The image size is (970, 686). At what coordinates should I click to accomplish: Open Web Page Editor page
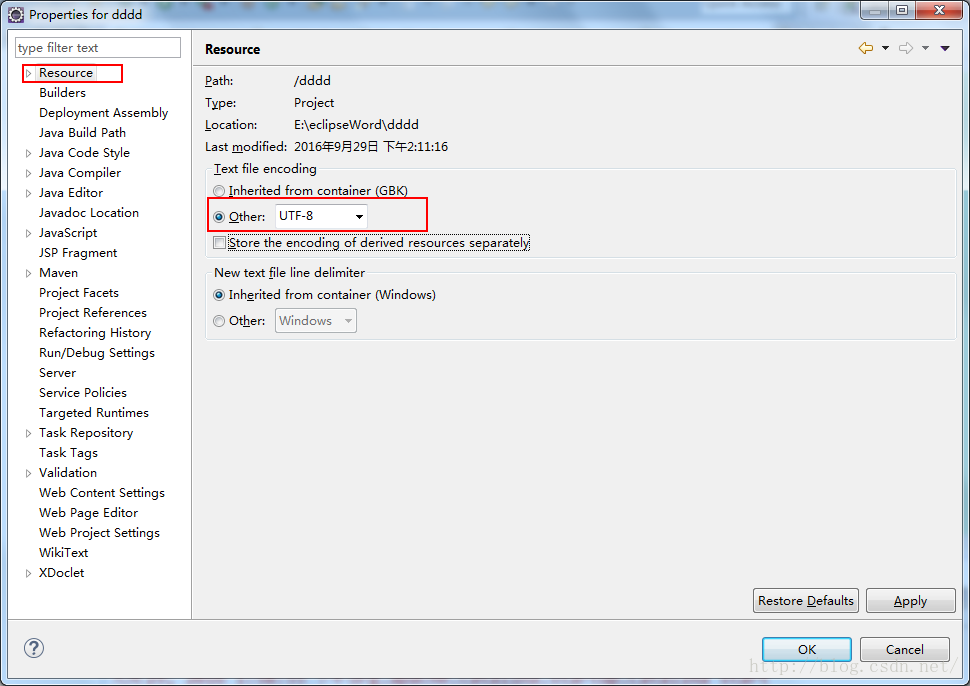(88, 513)
